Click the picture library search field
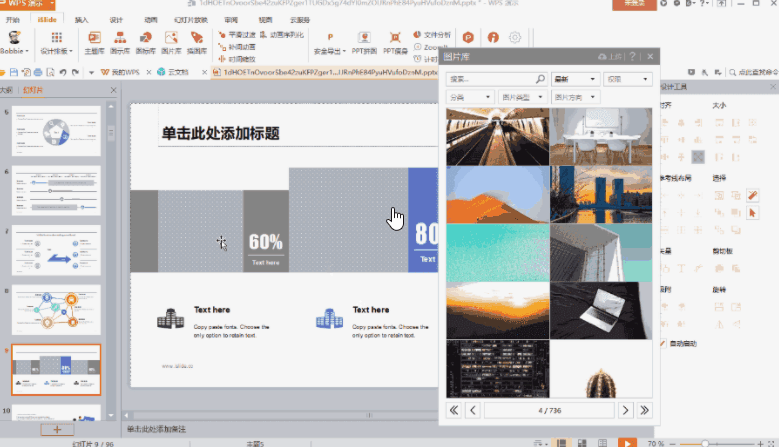This screenshot has width=779, height=447. [496, 79]
